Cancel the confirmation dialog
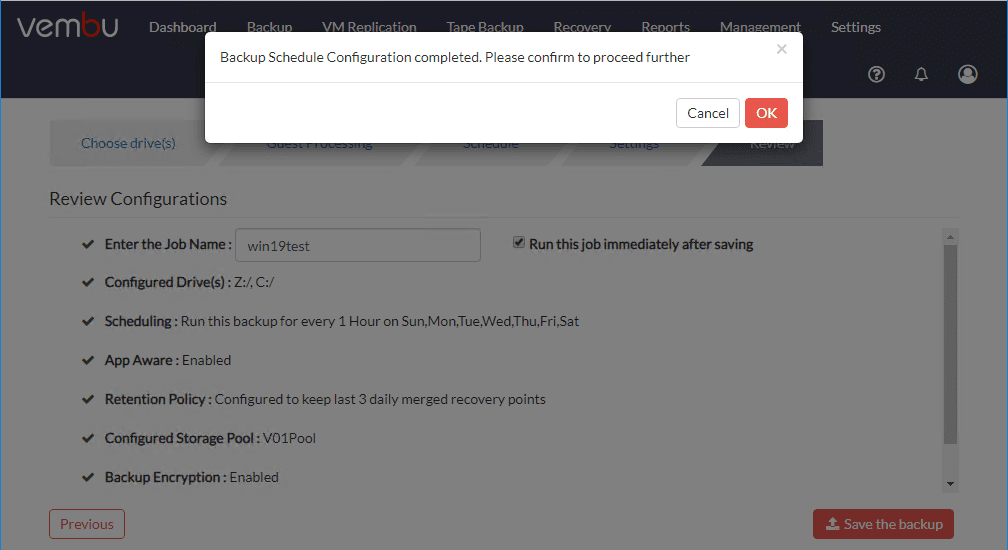The image size is (1008, 550). (708, 113)
